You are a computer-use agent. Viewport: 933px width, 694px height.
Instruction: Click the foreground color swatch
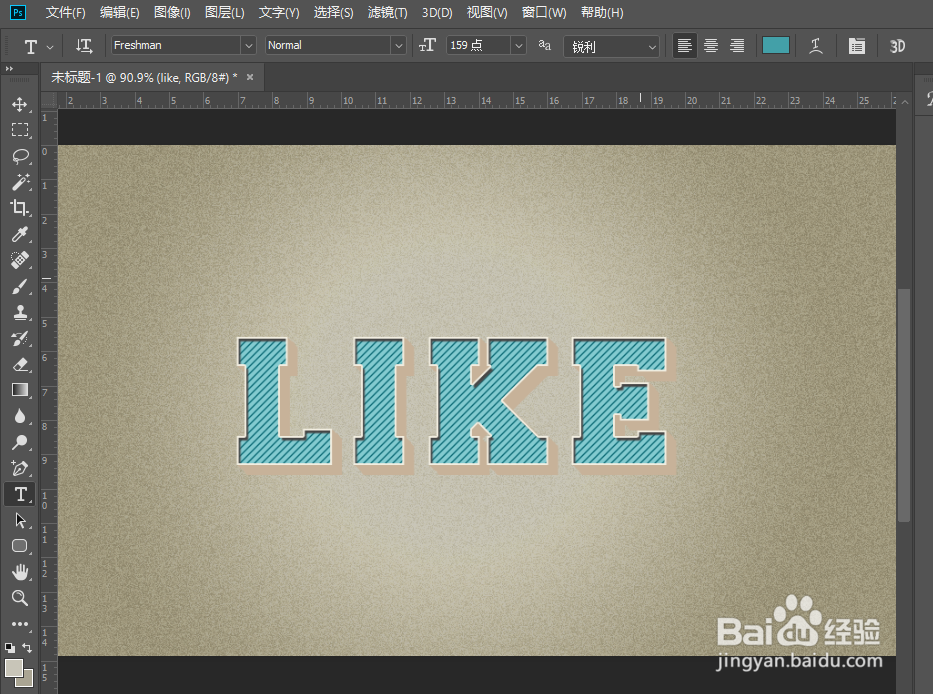[14, 668]
